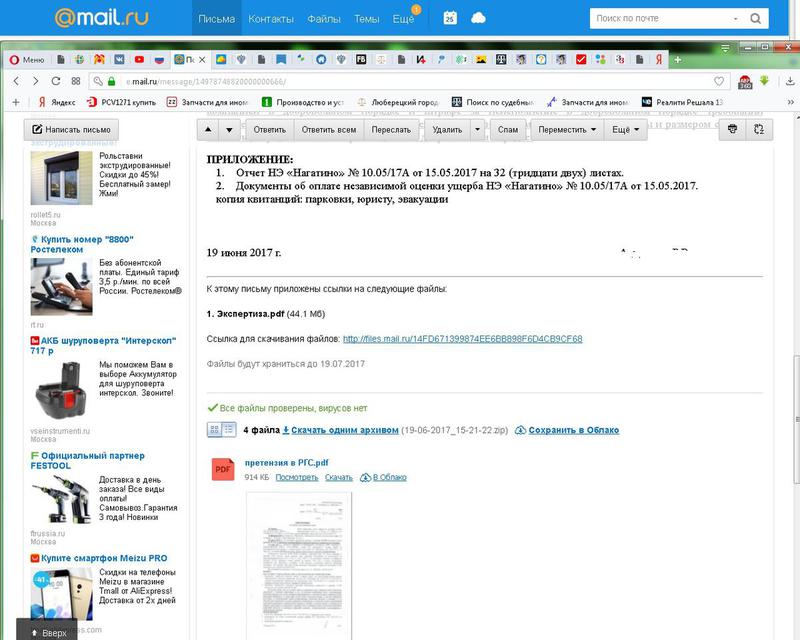The width and height of the screenshot is (800, 640).
Task: Show more bookmarks with double chevron
Action: 790,102
